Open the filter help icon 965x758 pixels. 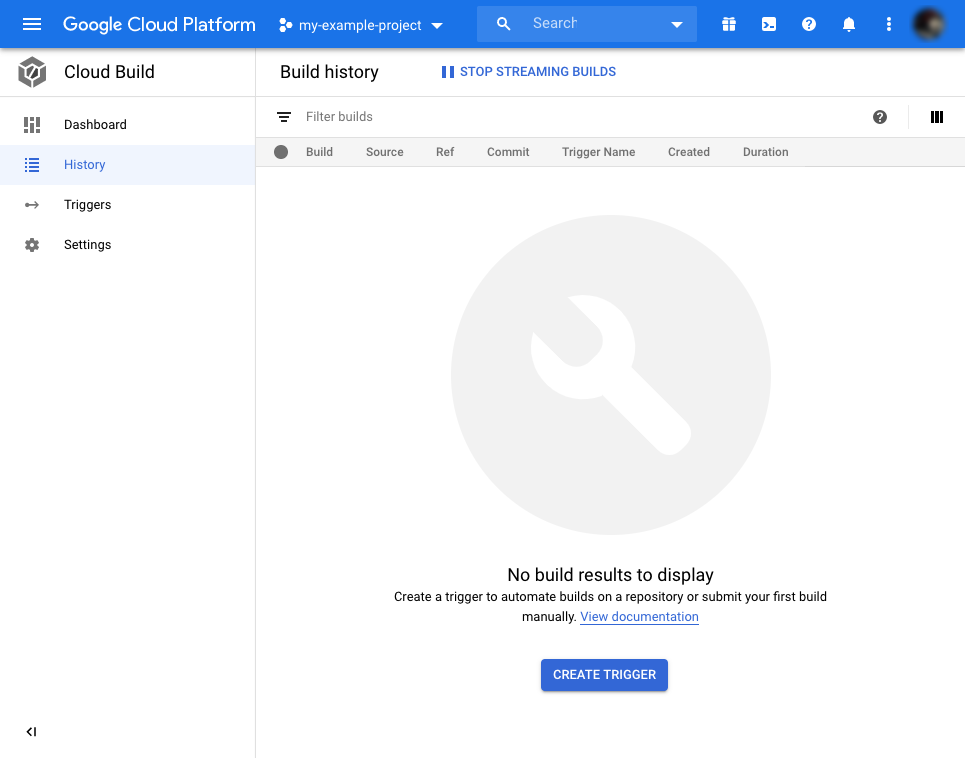[x=880, y=117]
